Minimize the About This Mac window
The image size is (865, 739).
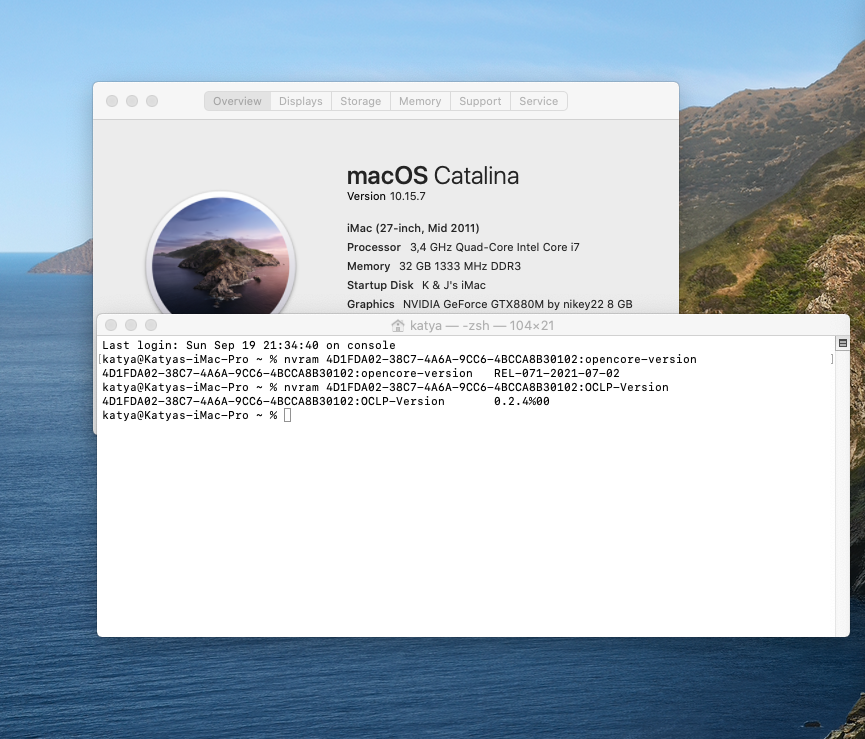(132, 101)
